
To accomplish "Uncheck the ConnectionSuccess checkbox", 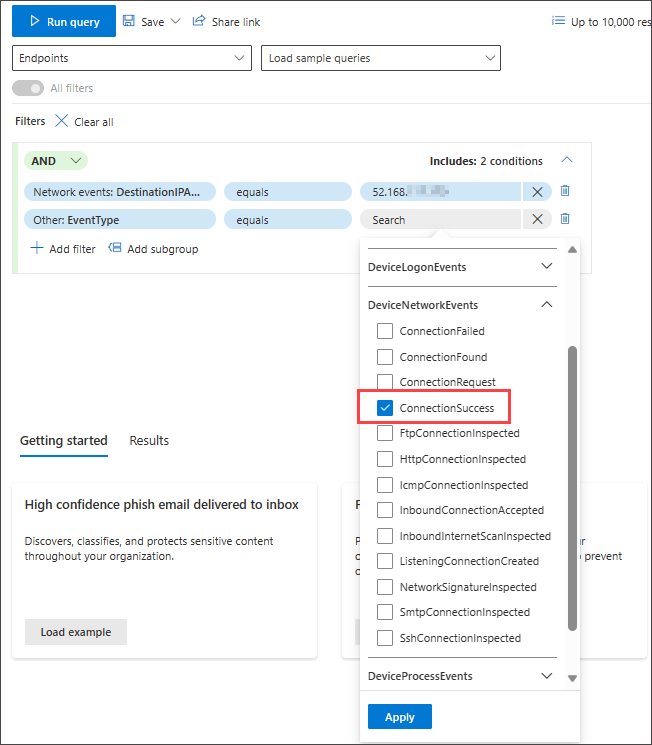I will 384,408.
